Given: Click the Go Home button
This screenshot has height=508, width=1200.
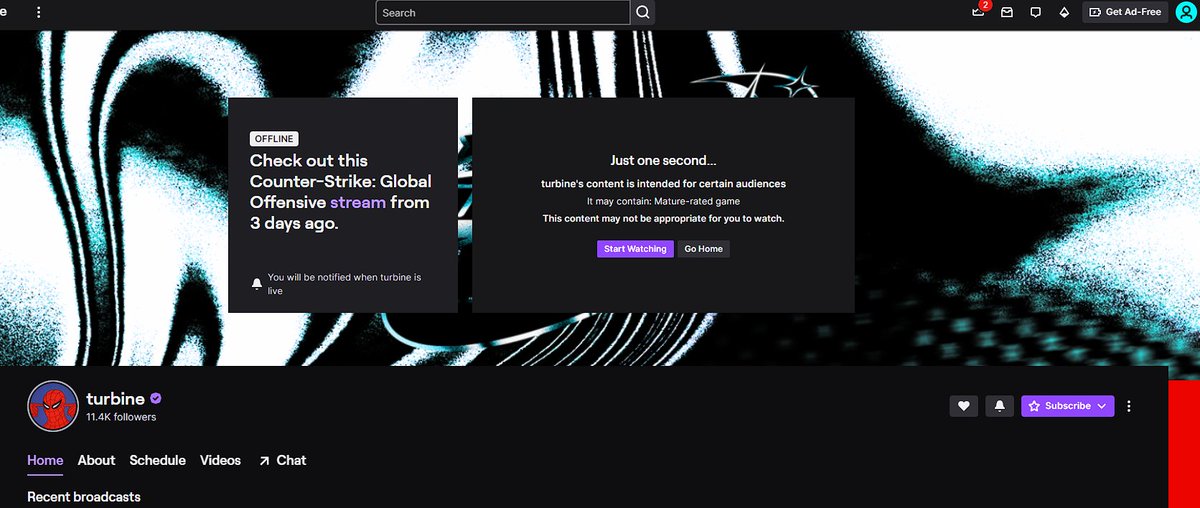Looking at the screenshot, I should point(703,249).
